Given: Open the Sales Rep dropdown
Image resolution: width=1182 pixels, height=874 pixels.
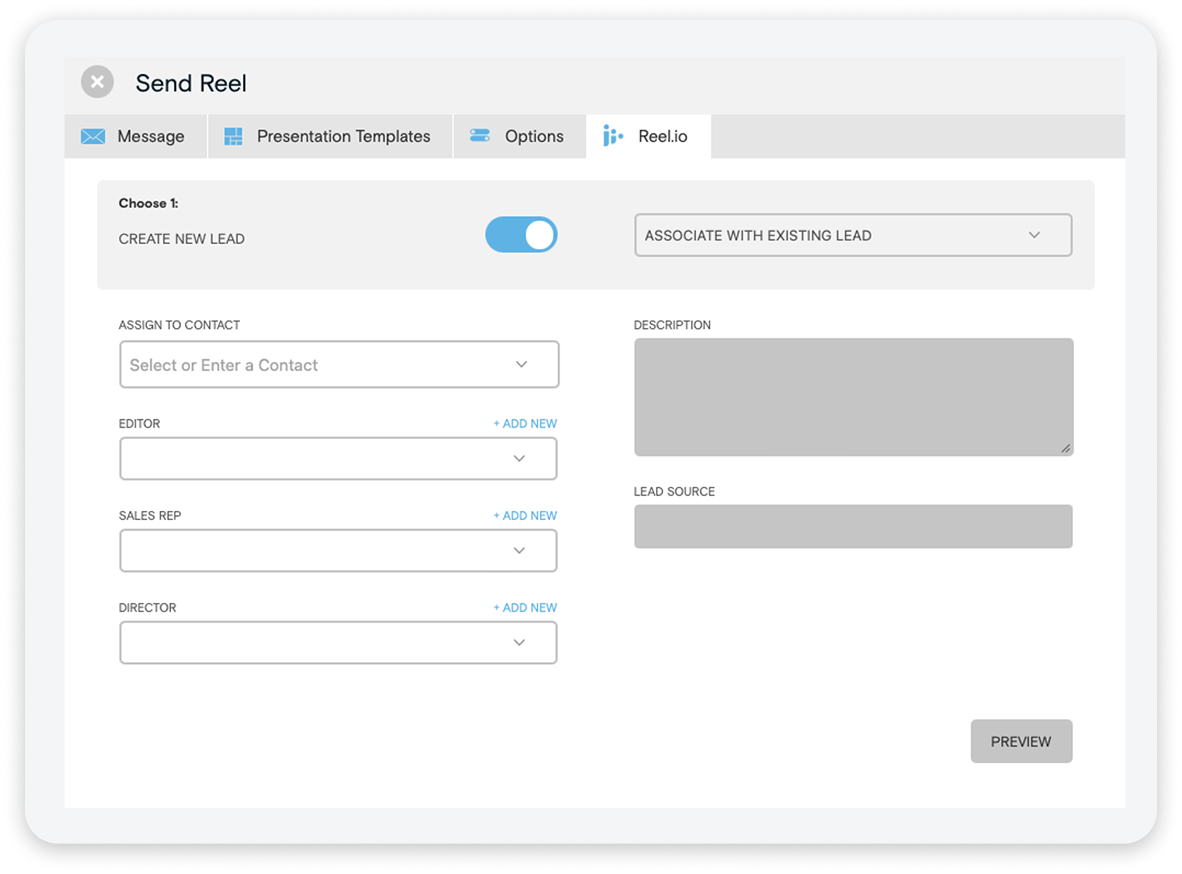Looking at the screenshot, I should click(x=338, y=551).
